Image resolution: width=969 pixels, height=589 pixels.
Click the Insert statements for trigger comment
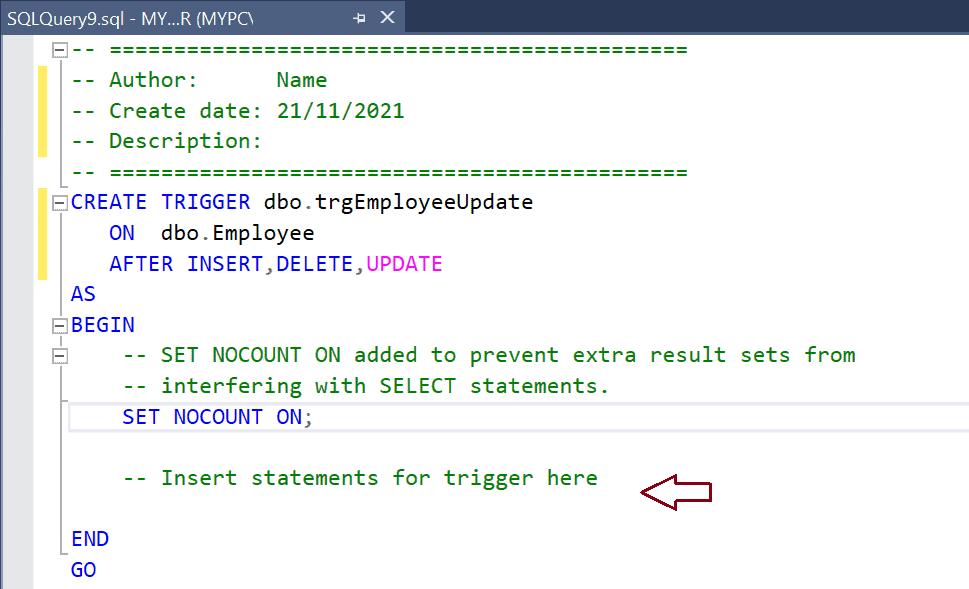point(360,478)
